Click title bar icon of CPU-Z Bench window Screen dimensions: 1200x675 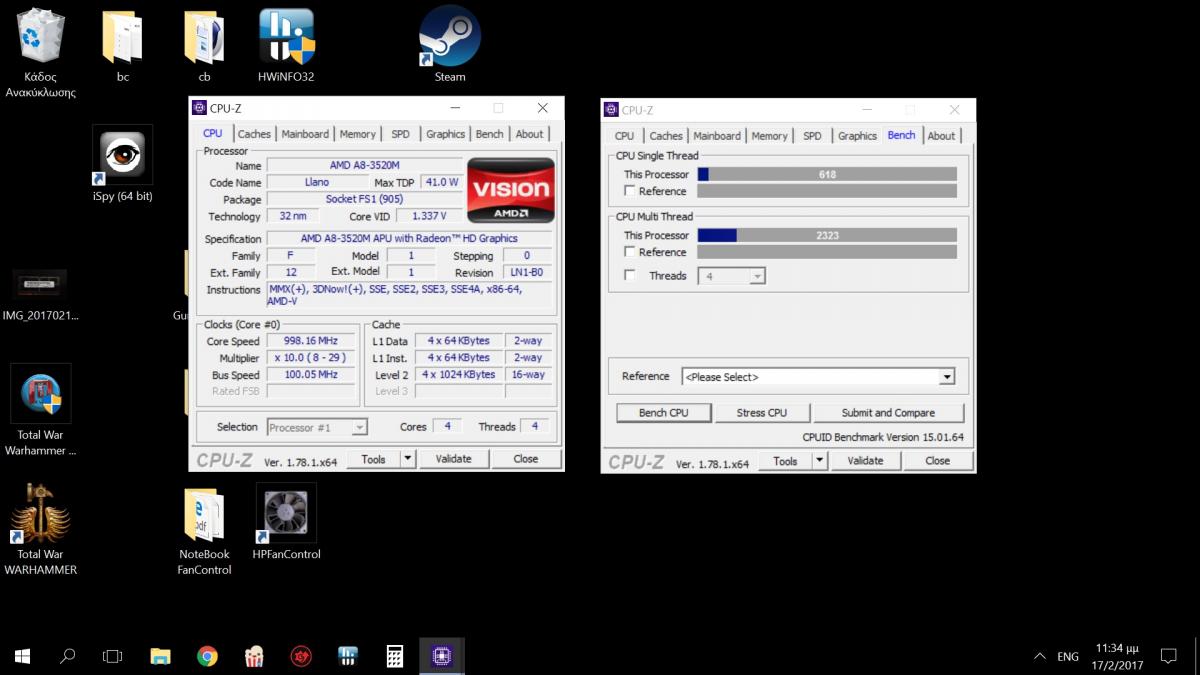(611, 110)
